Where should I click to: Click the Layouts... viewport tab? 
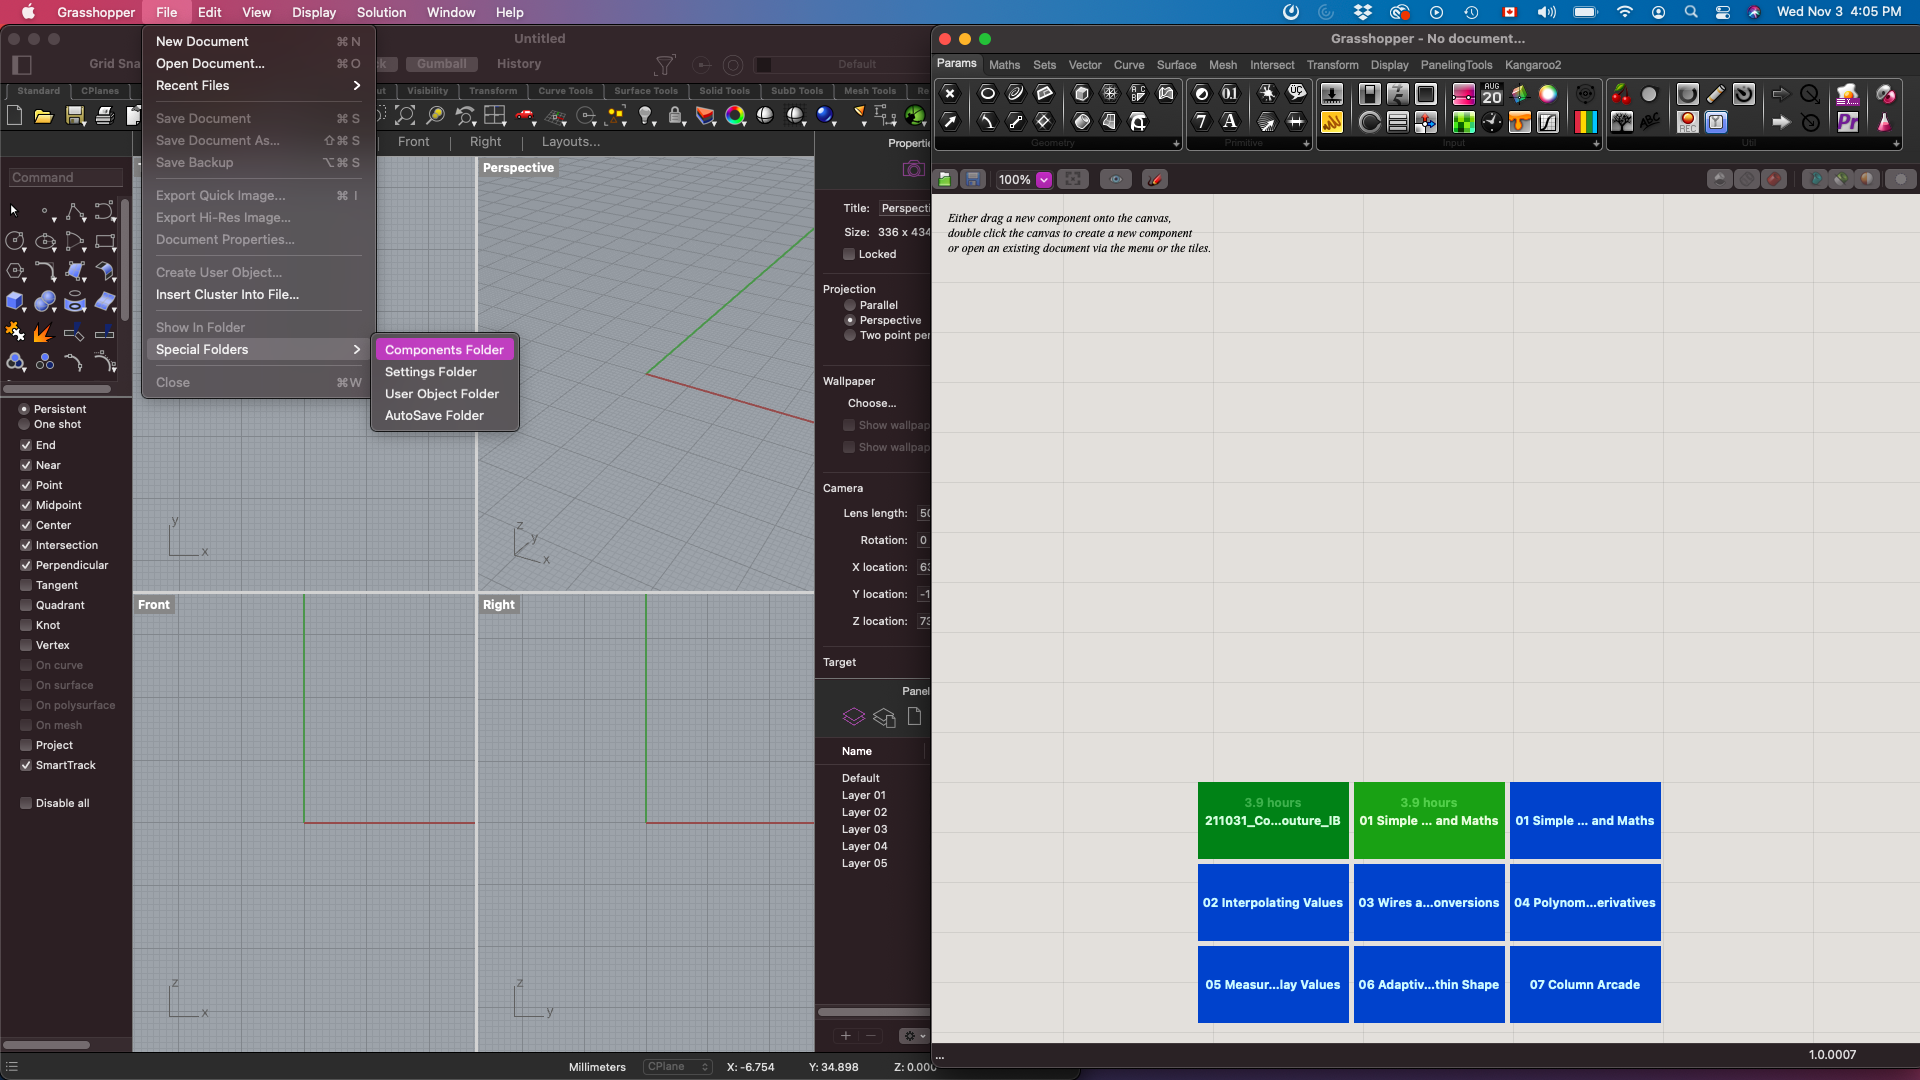[x=571, y=142]
